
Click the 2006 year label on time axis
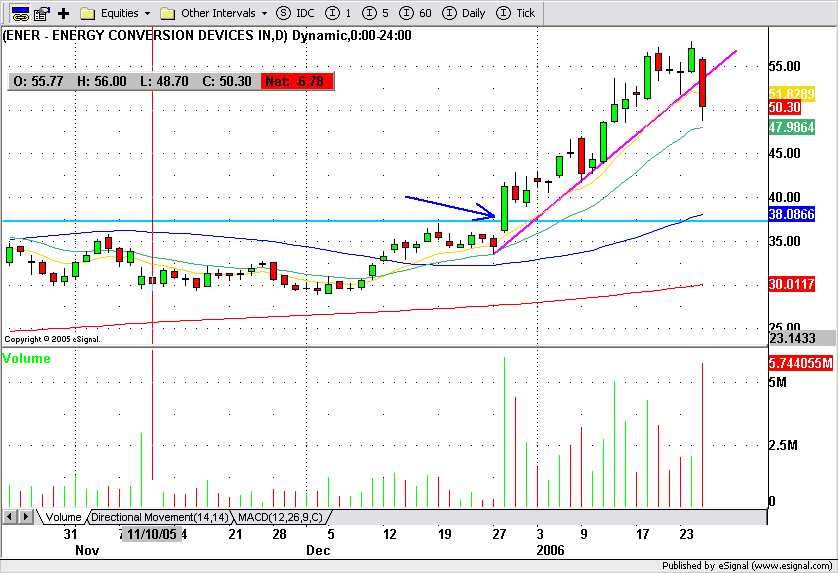pyautogui.click(x=550, y=551)
